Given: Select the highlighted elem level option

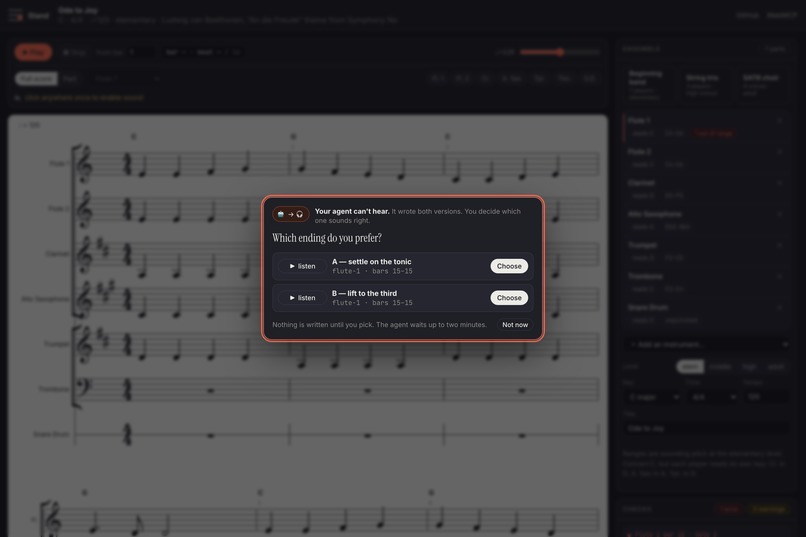Looking at the screenshot, I should click(690, 366).
